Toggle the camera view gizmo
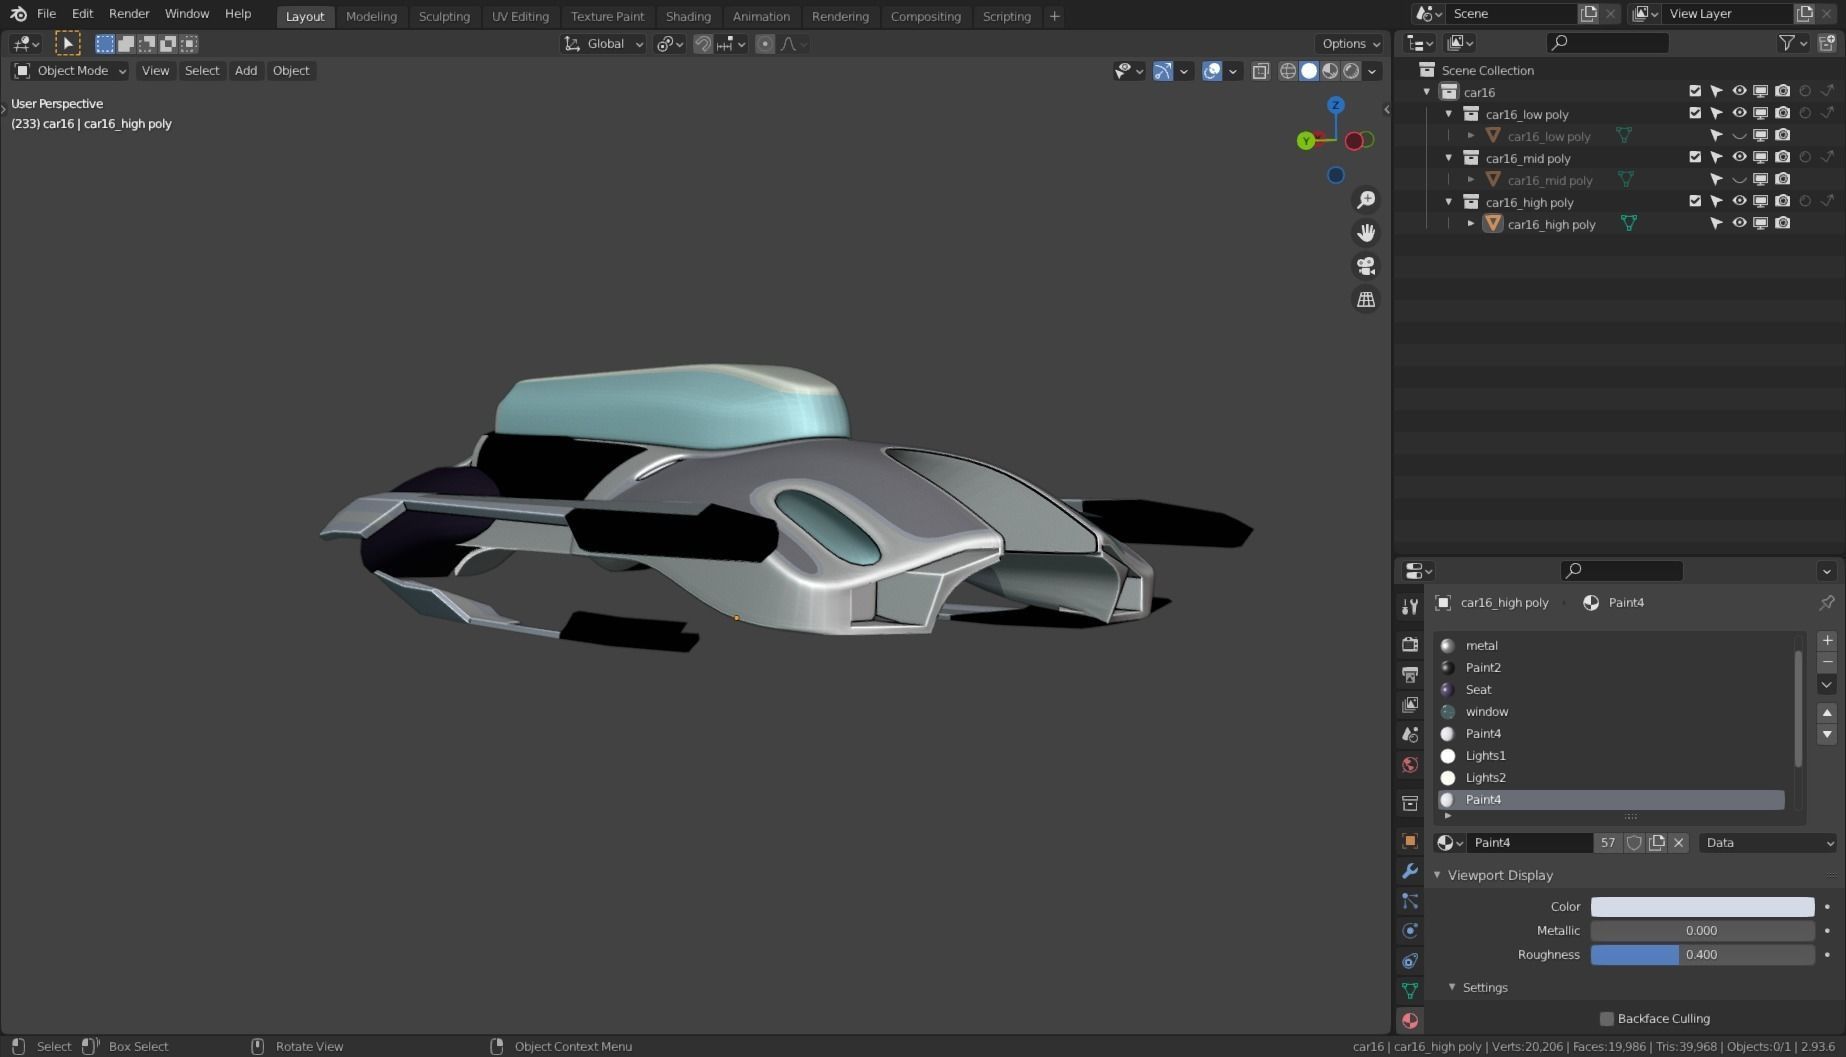Screen dimensions: 1846x1057 point(1365,266)
